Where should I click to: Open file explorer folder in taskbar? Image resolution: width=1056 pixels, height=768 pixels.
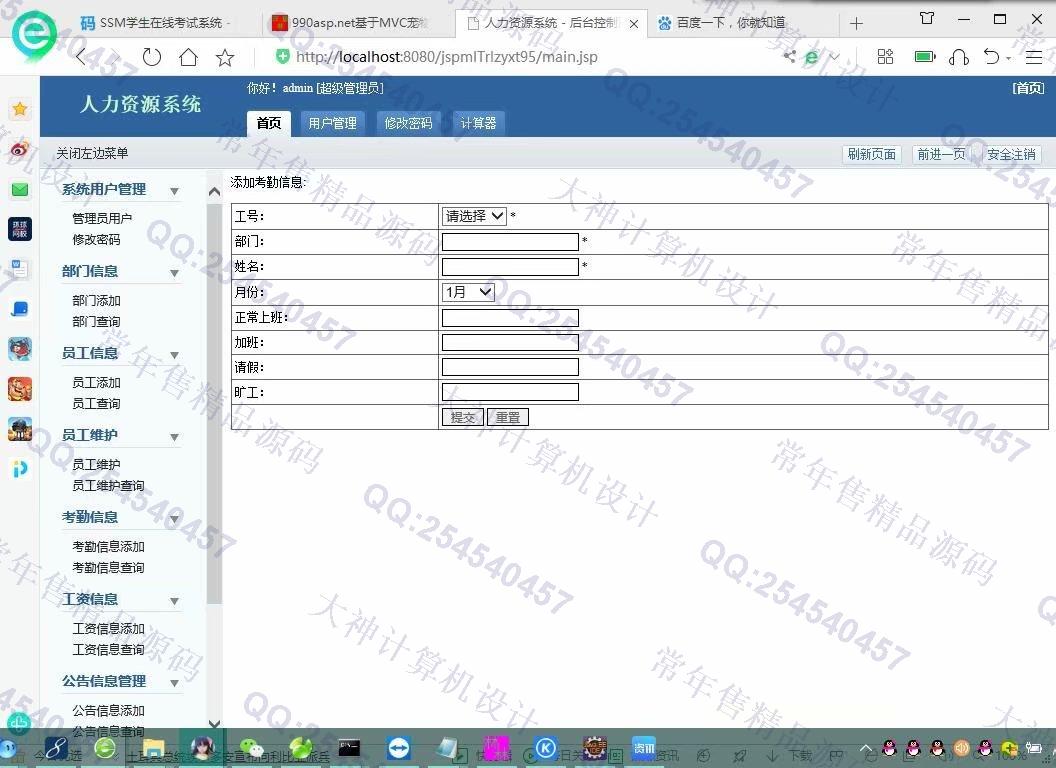point(153,749)
